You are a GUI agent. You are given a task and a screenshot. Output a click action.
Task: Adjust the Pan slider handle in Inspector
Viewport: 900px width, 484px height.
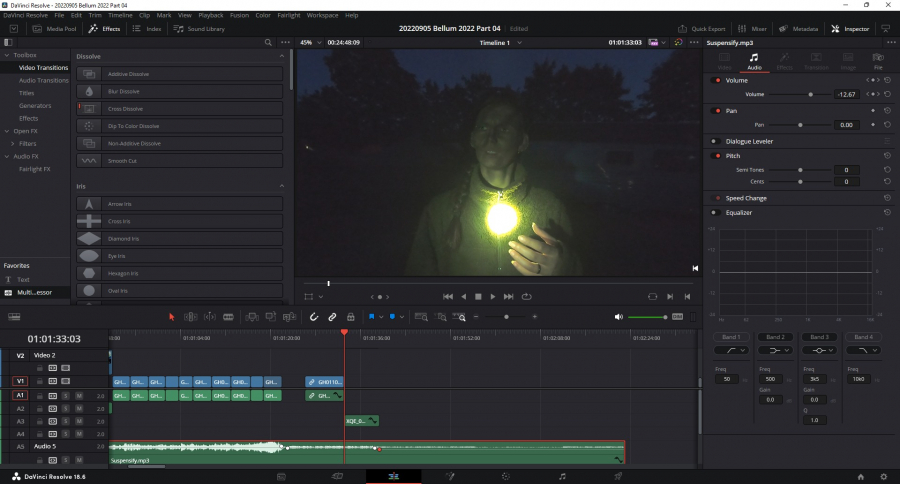[800, 125]
